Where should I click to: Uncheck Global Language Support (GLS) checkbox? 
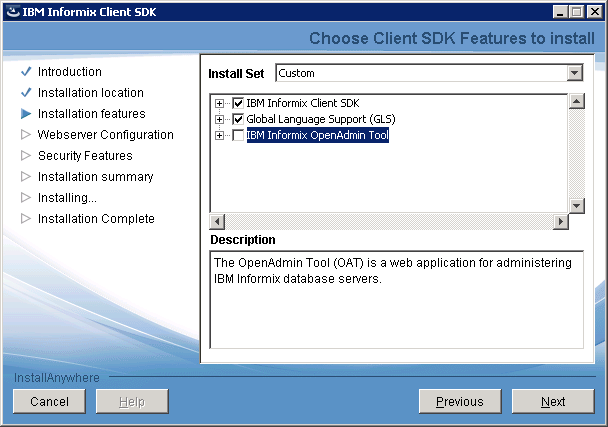(238, 119)
